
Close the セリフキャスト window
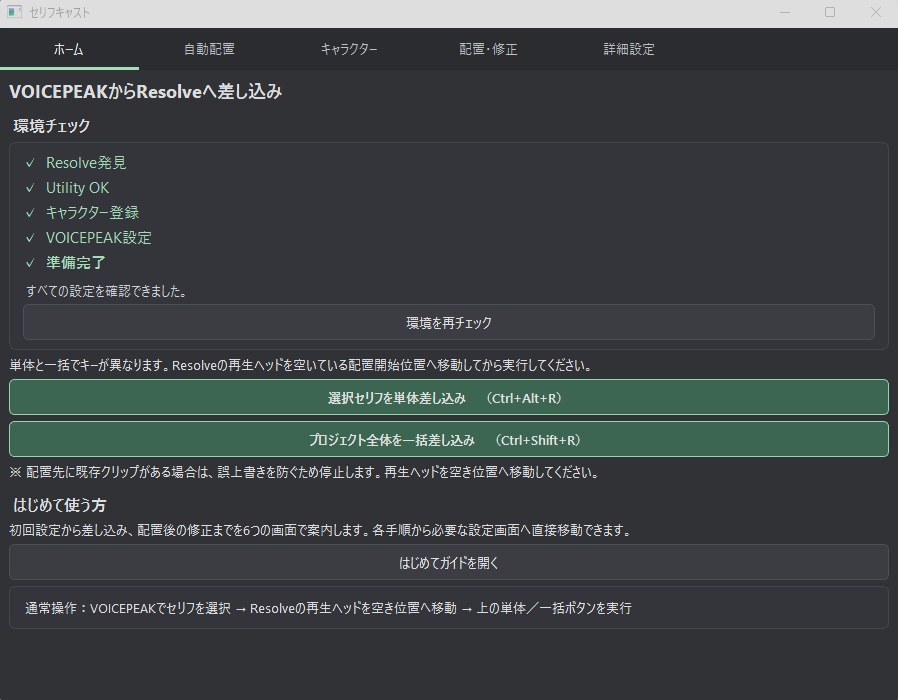click(876, 12)
